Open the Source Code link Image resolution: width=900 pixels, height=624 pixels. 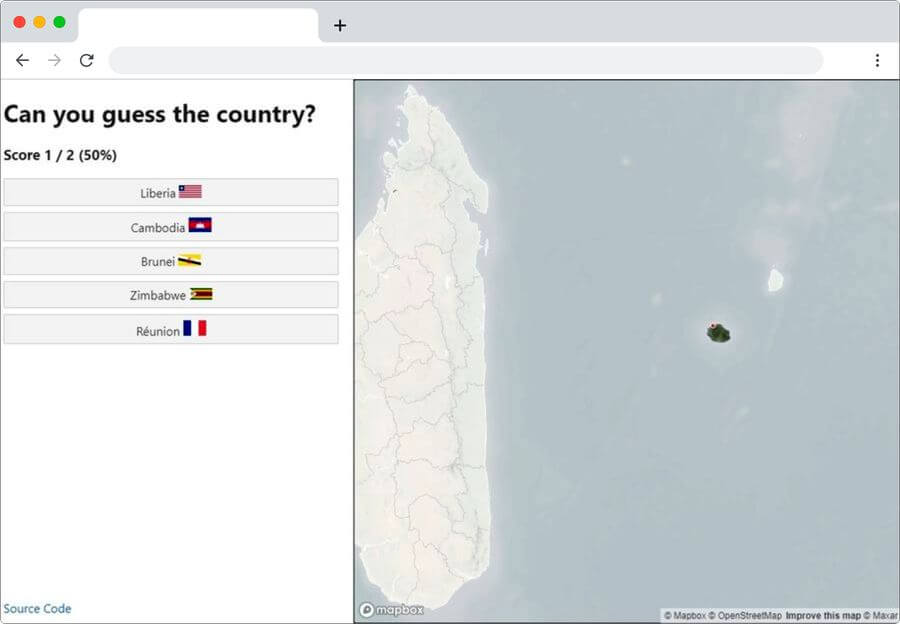37,609
